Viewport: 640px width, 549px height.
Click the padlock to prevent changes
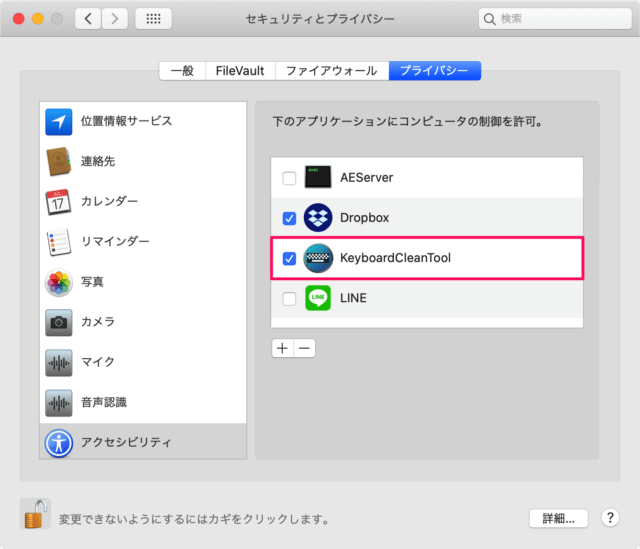[36, 514]
